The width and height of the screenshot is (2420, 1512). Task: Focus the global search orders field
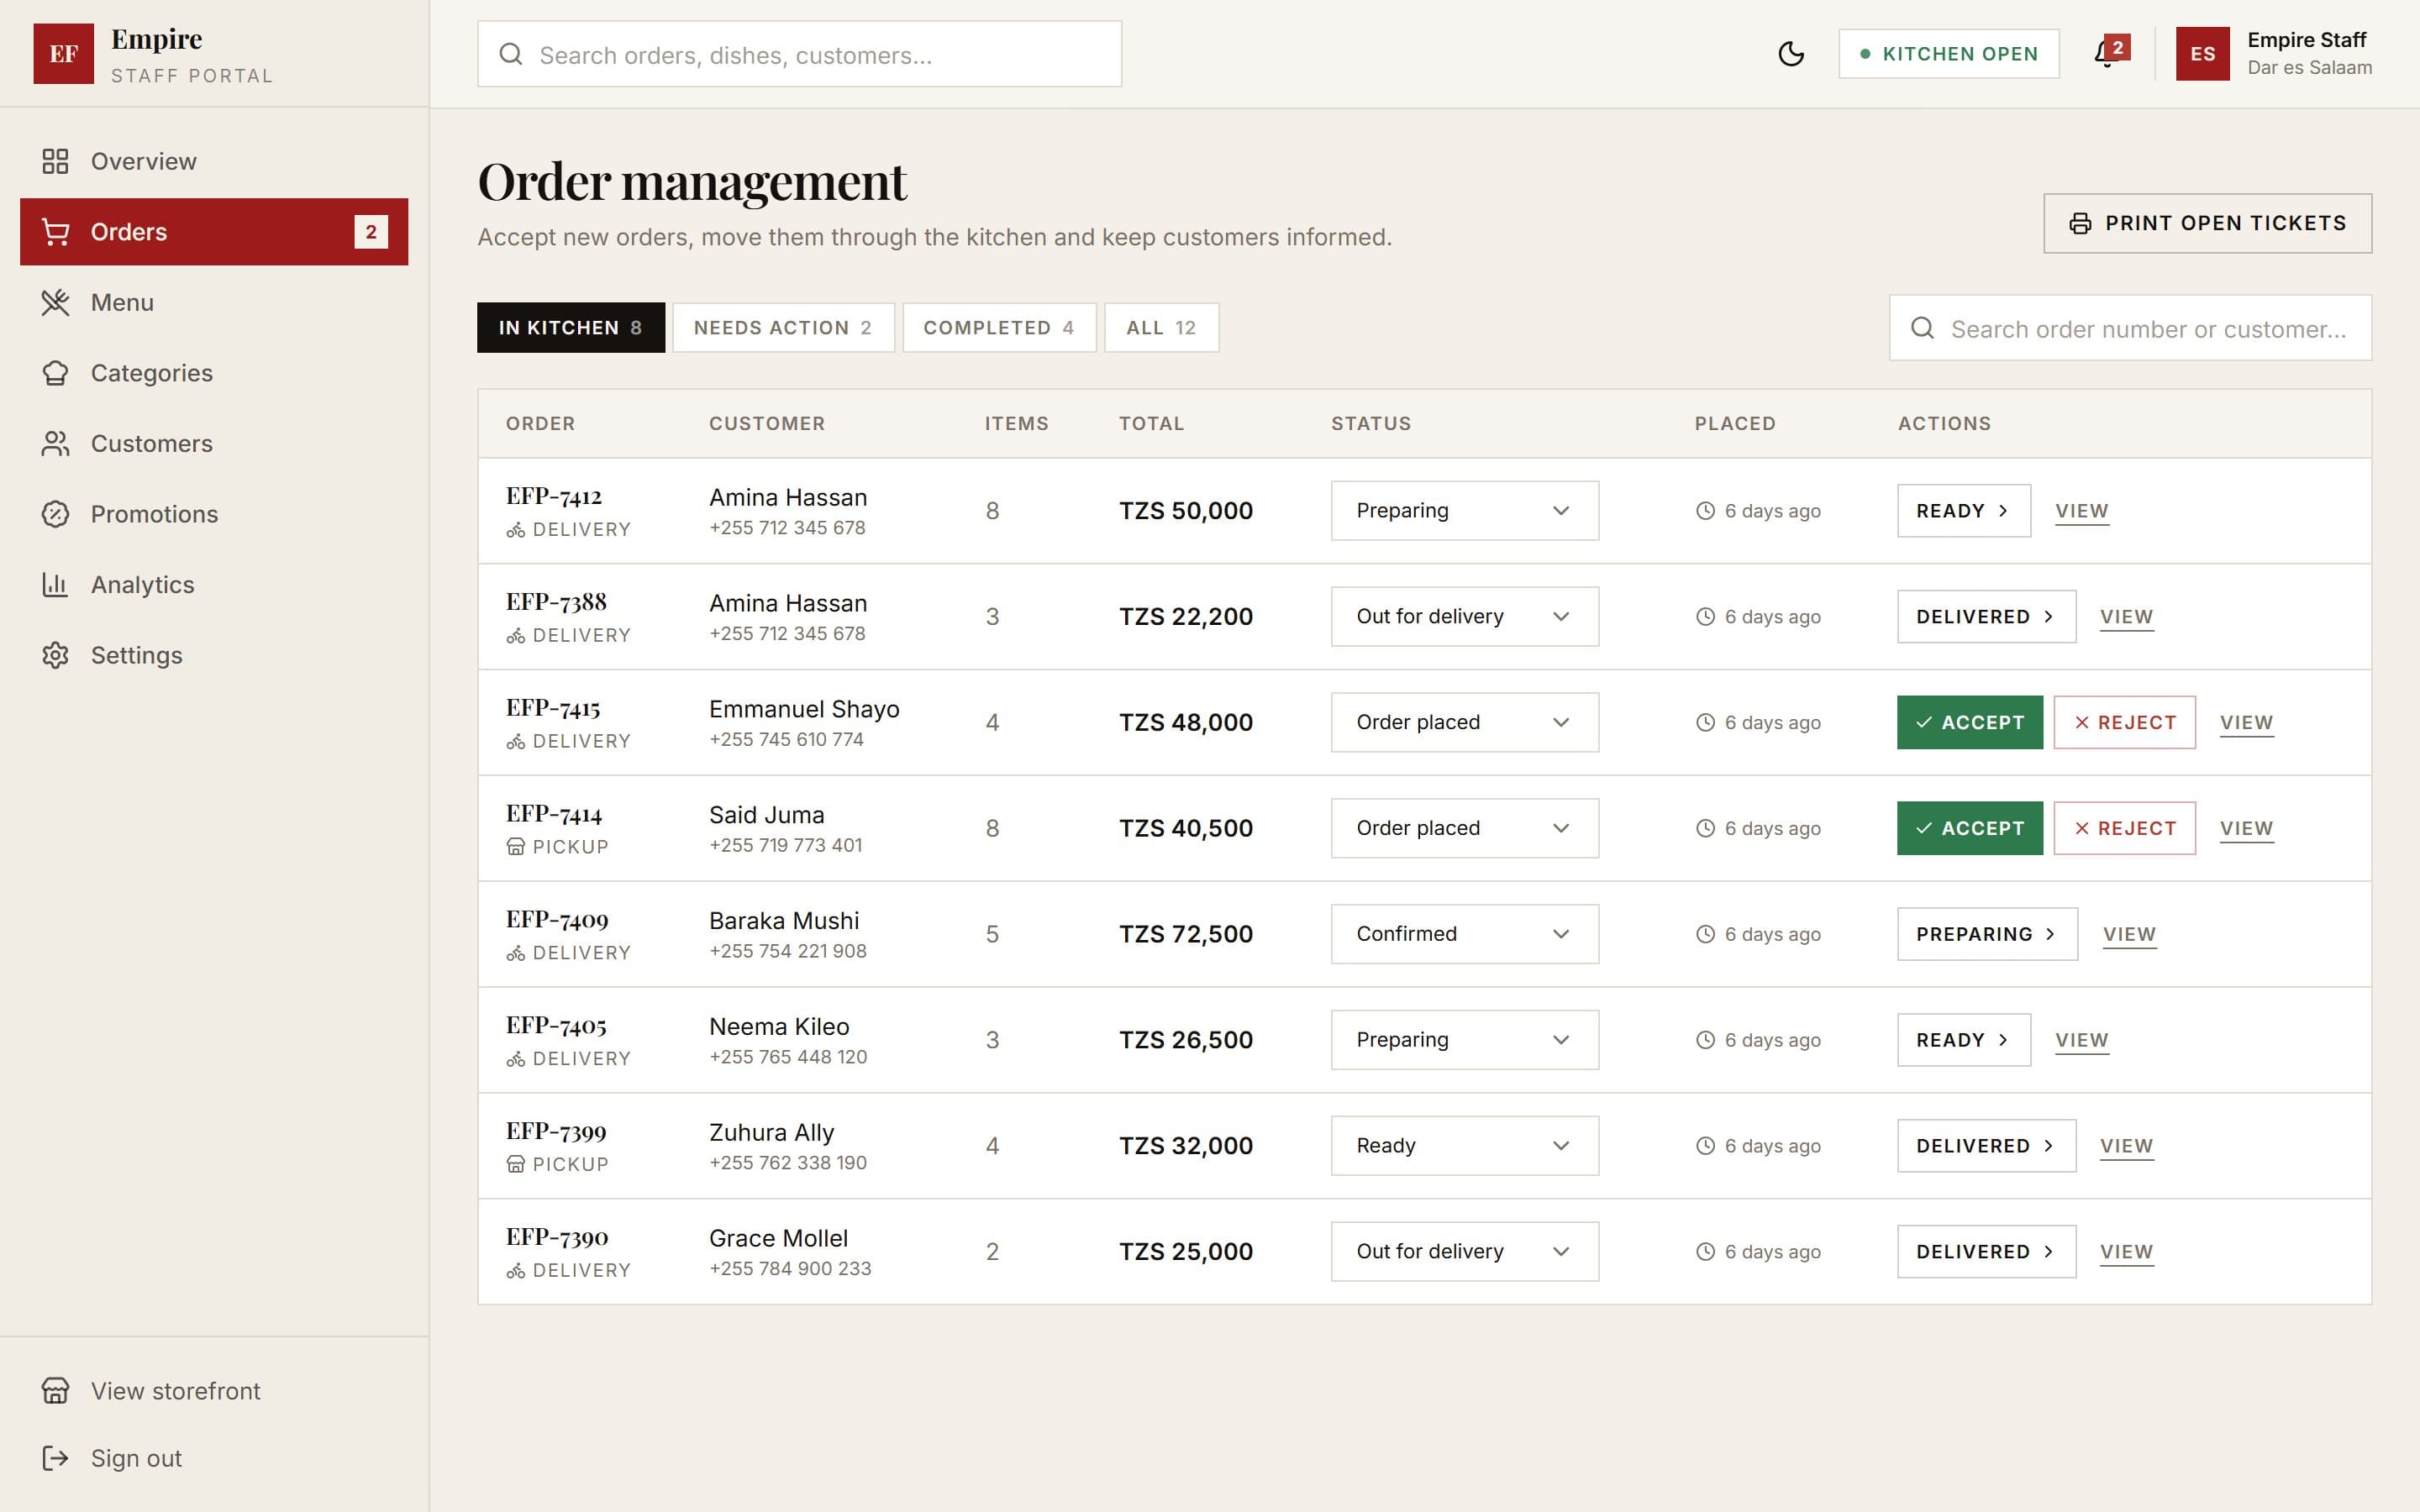[799, 54]
